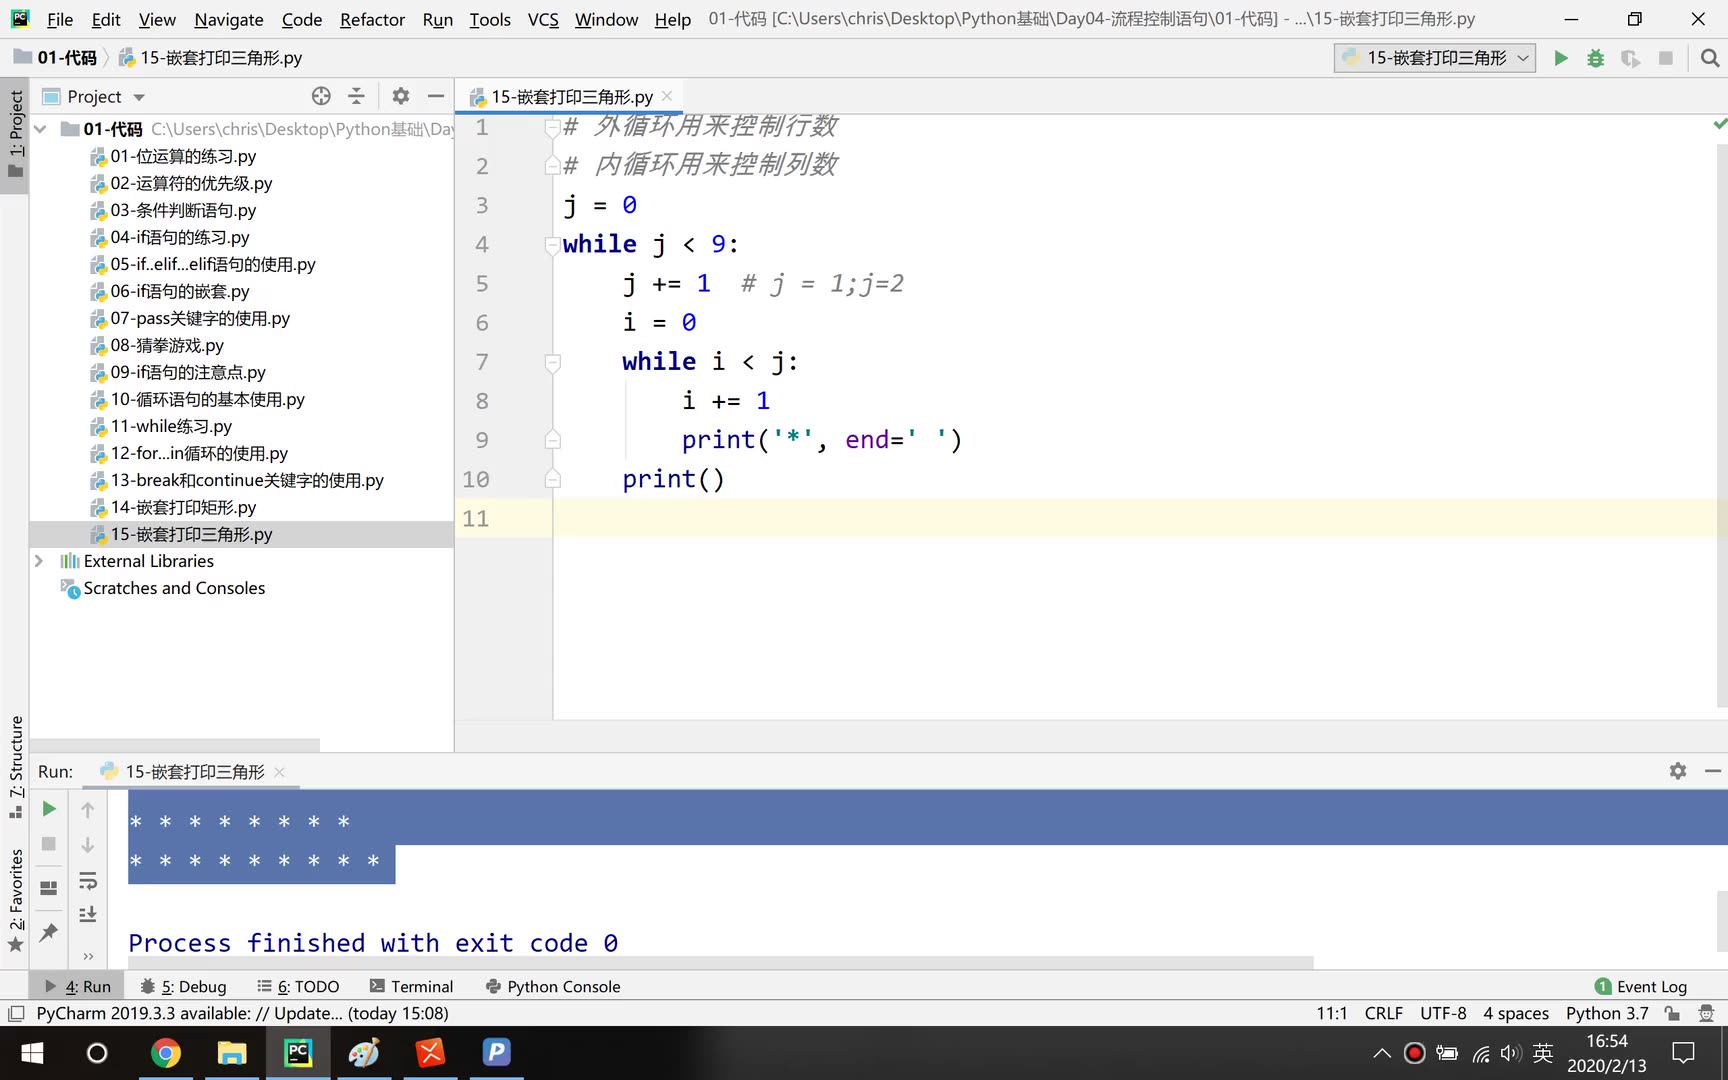This screenshot has width=1728, height=1080.
Task: Open 14-嵌套打印矩形.py in project tree
Action: (183, 507)
